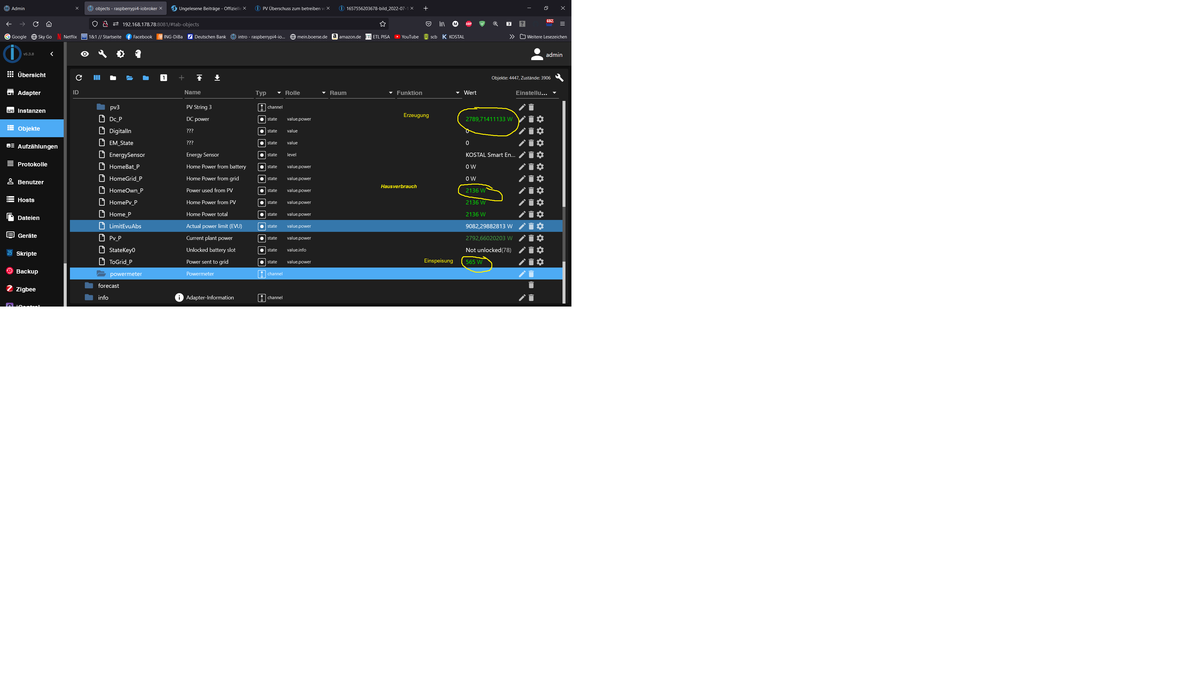Delete the Dc_P object with trash icon

(531, 119)
